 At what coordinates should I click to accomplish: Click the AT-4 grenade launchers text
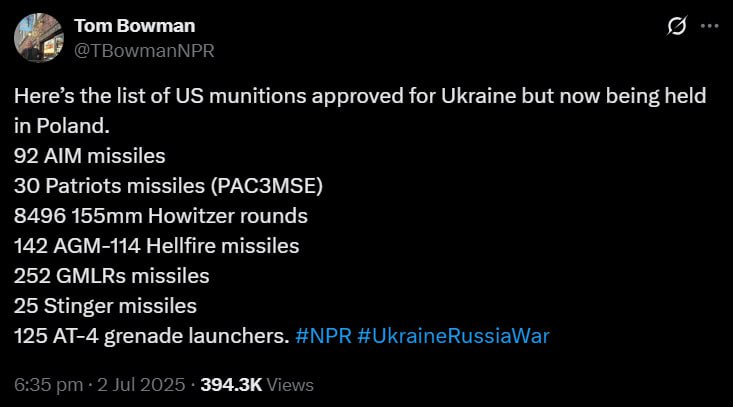[150, 336]
